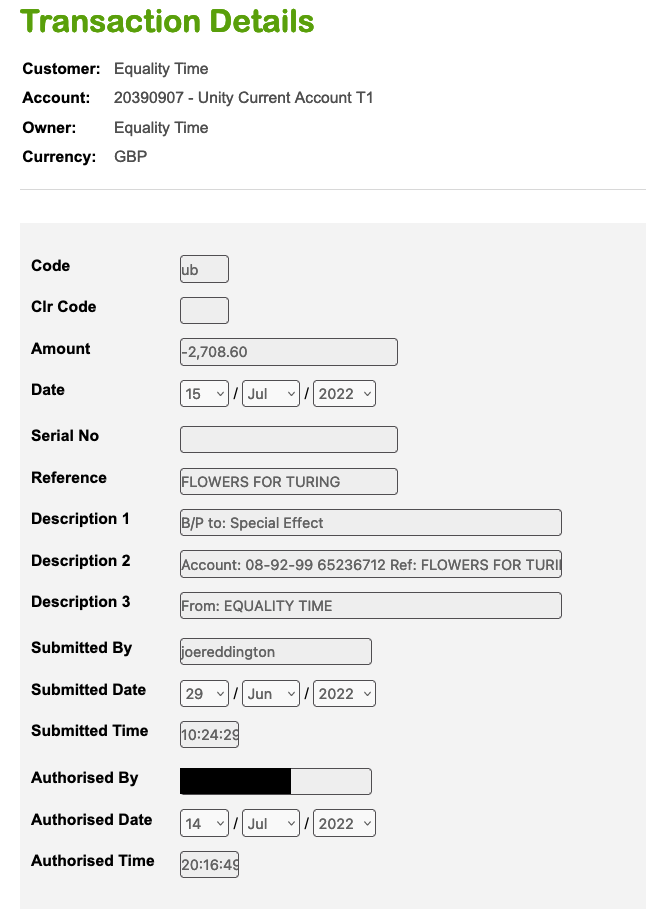
Task: Open the Date month dropdown showing Jul
Action: pos(271,394)
